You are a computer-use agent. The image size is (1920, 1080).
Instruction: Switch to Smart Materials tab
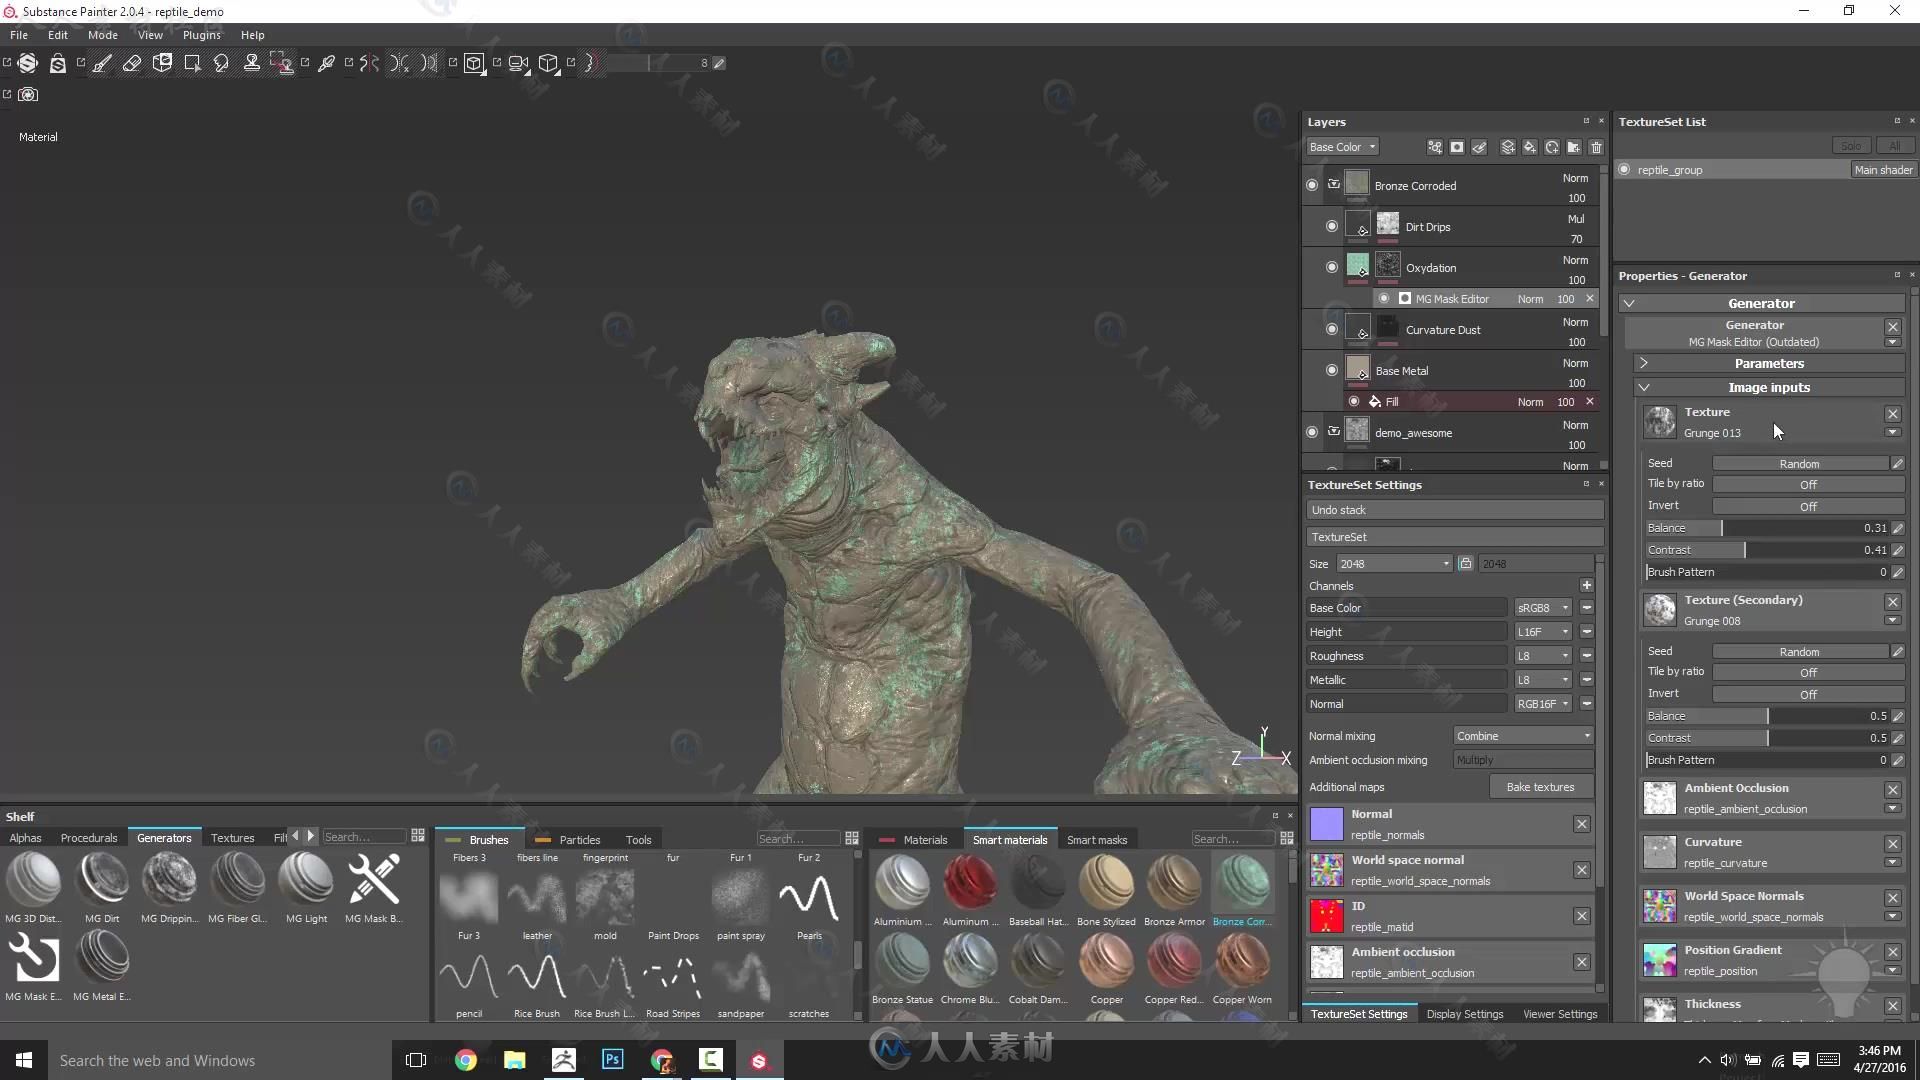[x=1010, y=839]
